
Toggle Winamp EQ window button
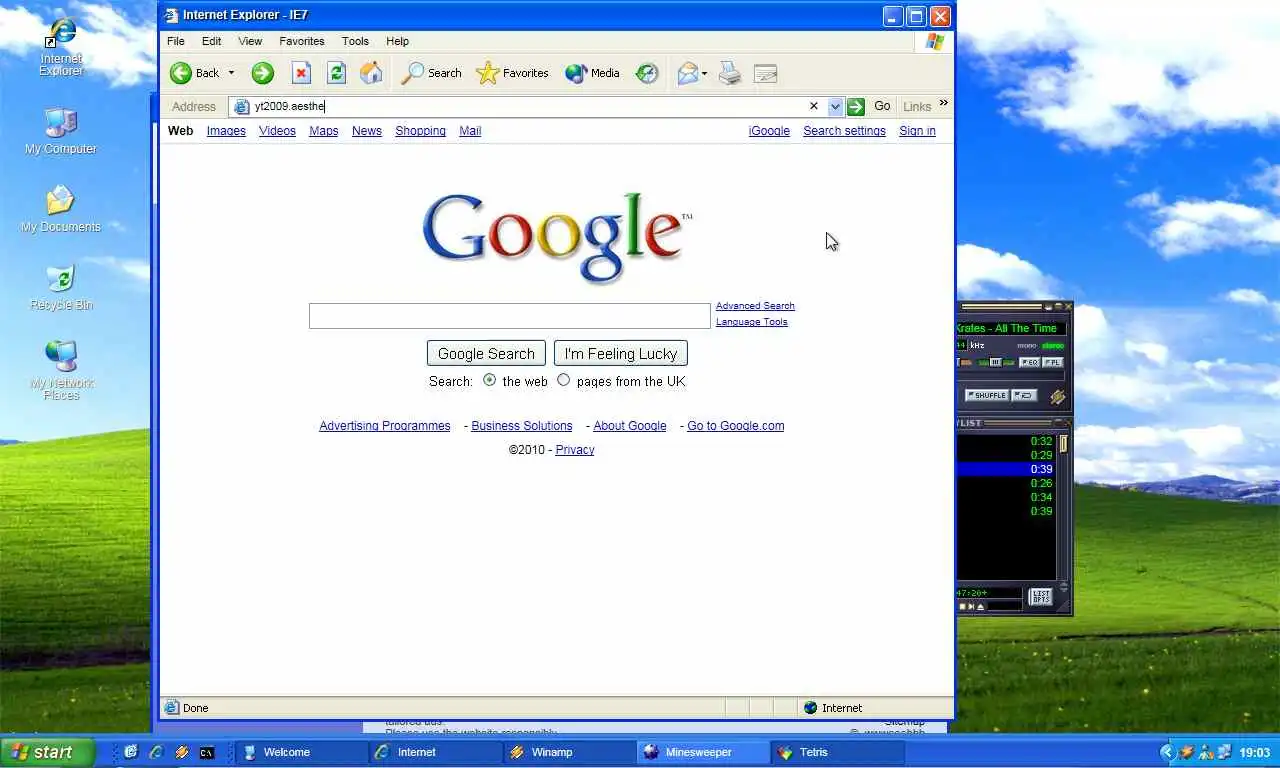tap(1030, 363)
